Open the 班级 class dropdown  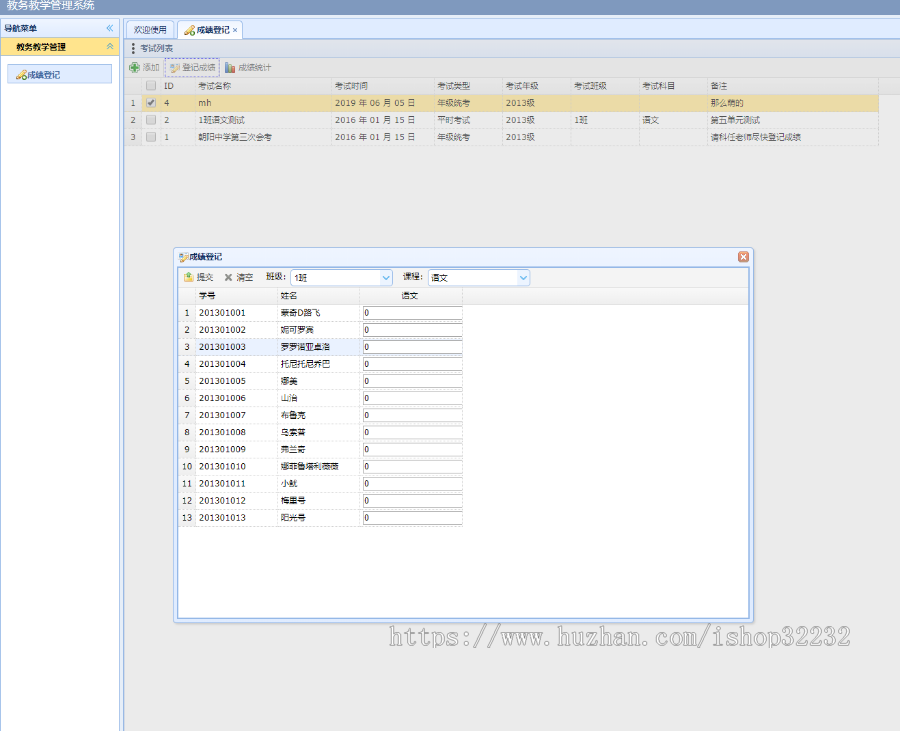pos(386,278)
